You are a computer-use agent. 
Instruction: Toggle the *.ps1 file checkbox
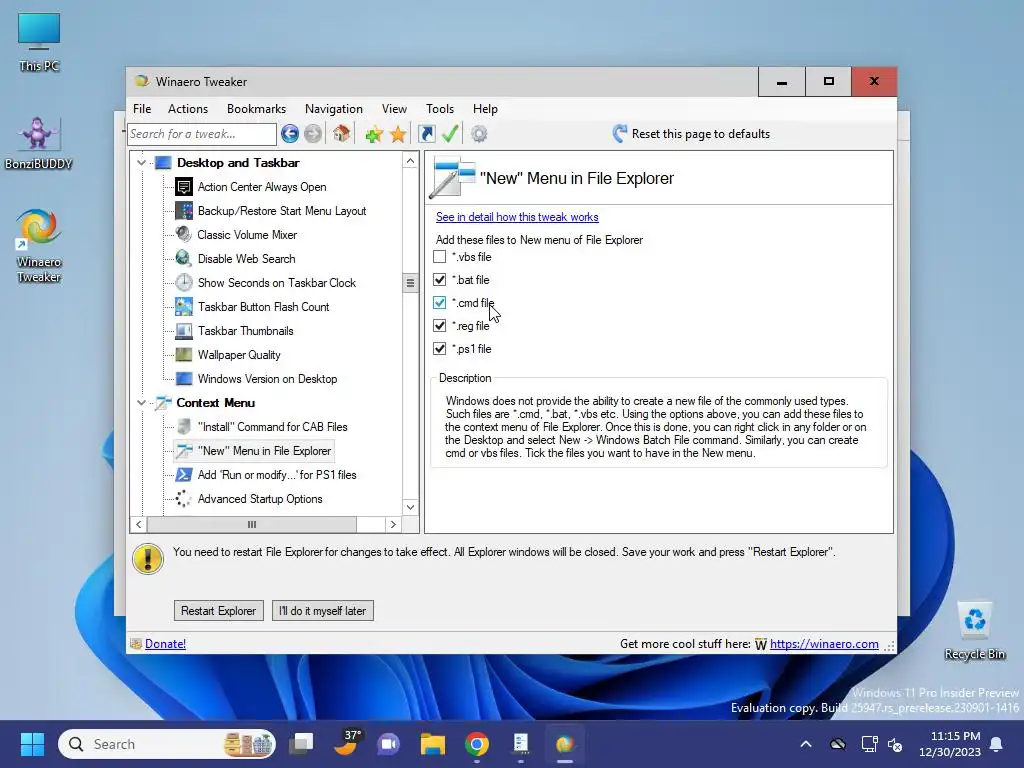(x=440, y=349)
